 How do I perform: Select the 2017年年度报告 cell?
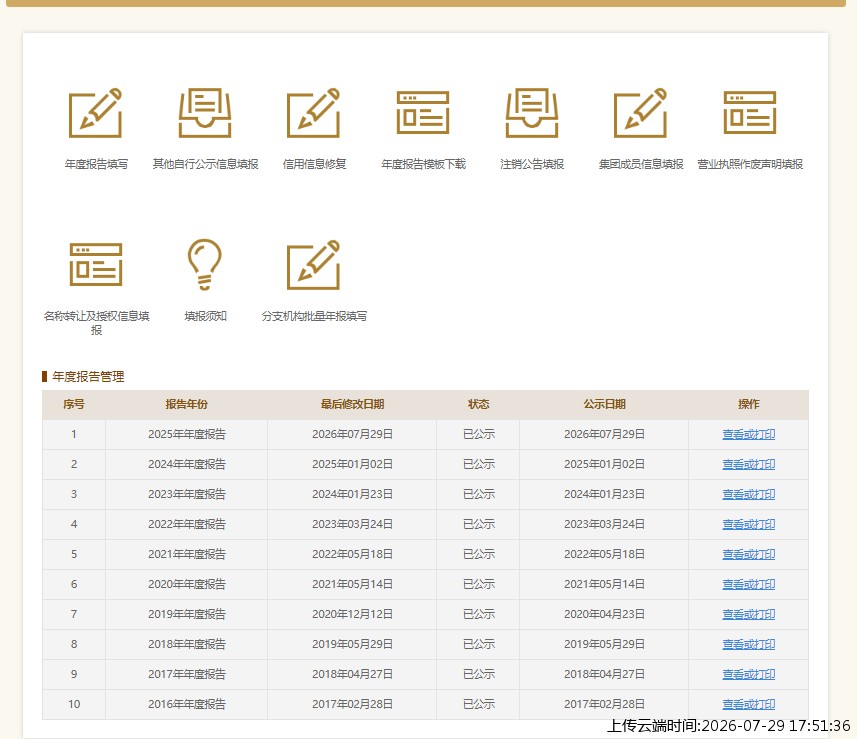(x=186, y=675)
